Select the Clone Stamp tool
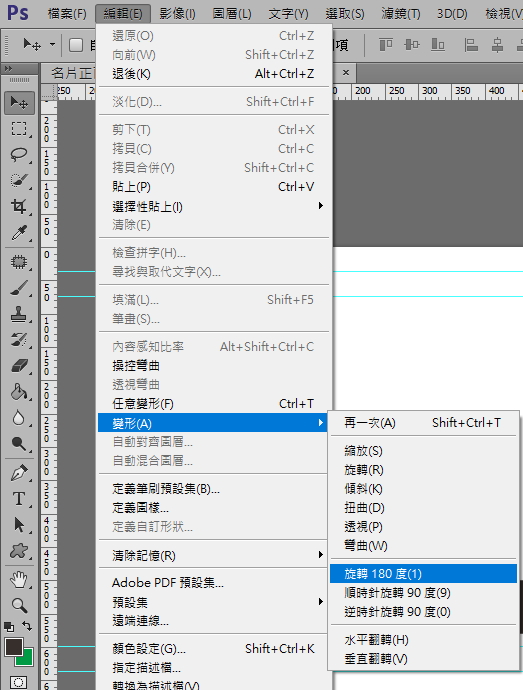Image resolution: width=523 pixels, height=690 pixels. point(19,314)
